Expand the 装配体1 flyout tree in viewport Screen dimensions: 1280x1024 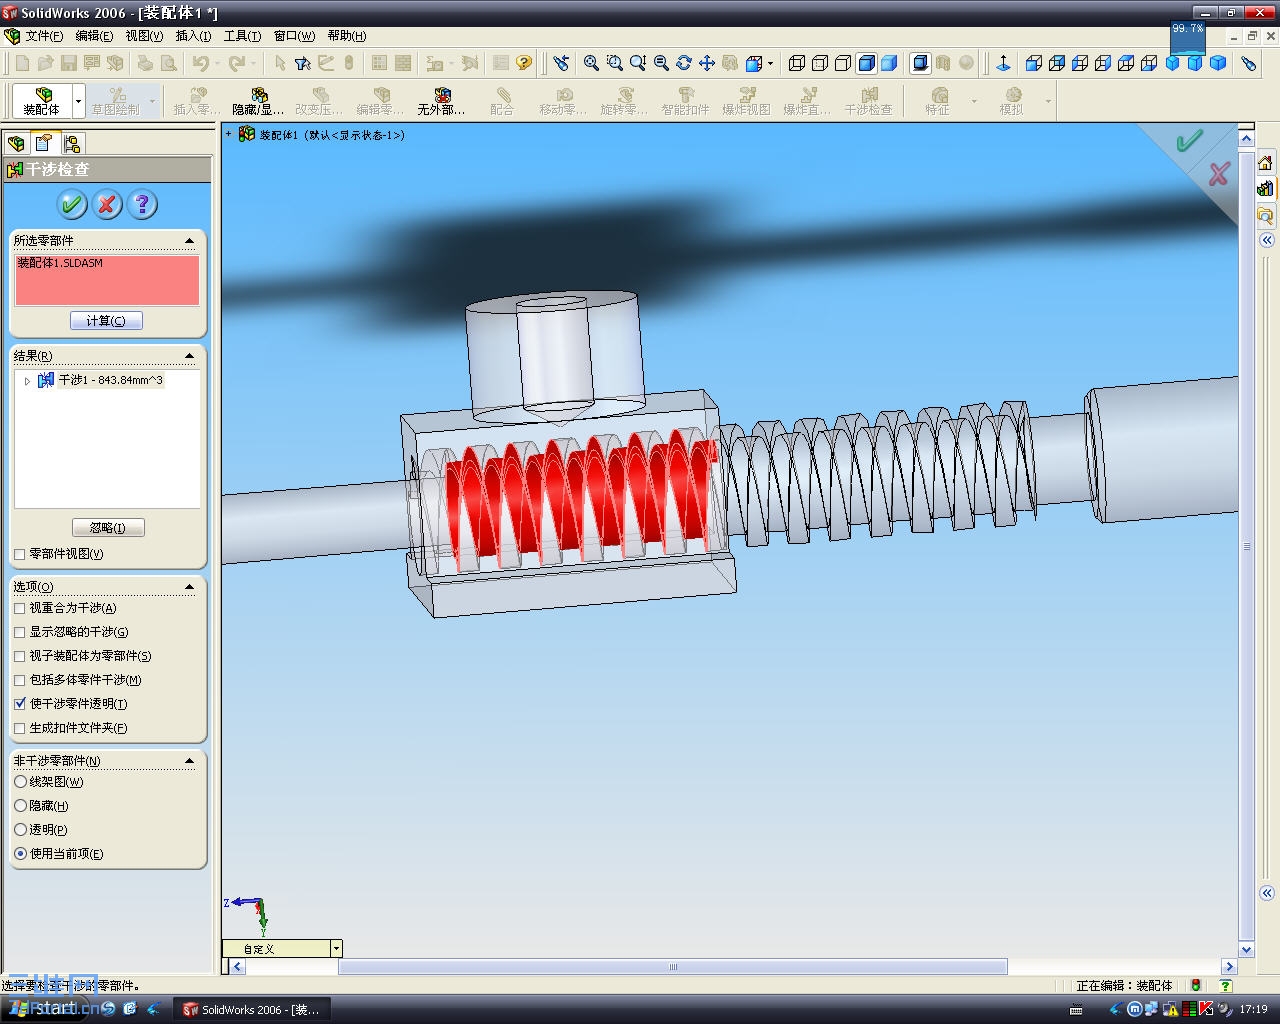pos(229,134)
